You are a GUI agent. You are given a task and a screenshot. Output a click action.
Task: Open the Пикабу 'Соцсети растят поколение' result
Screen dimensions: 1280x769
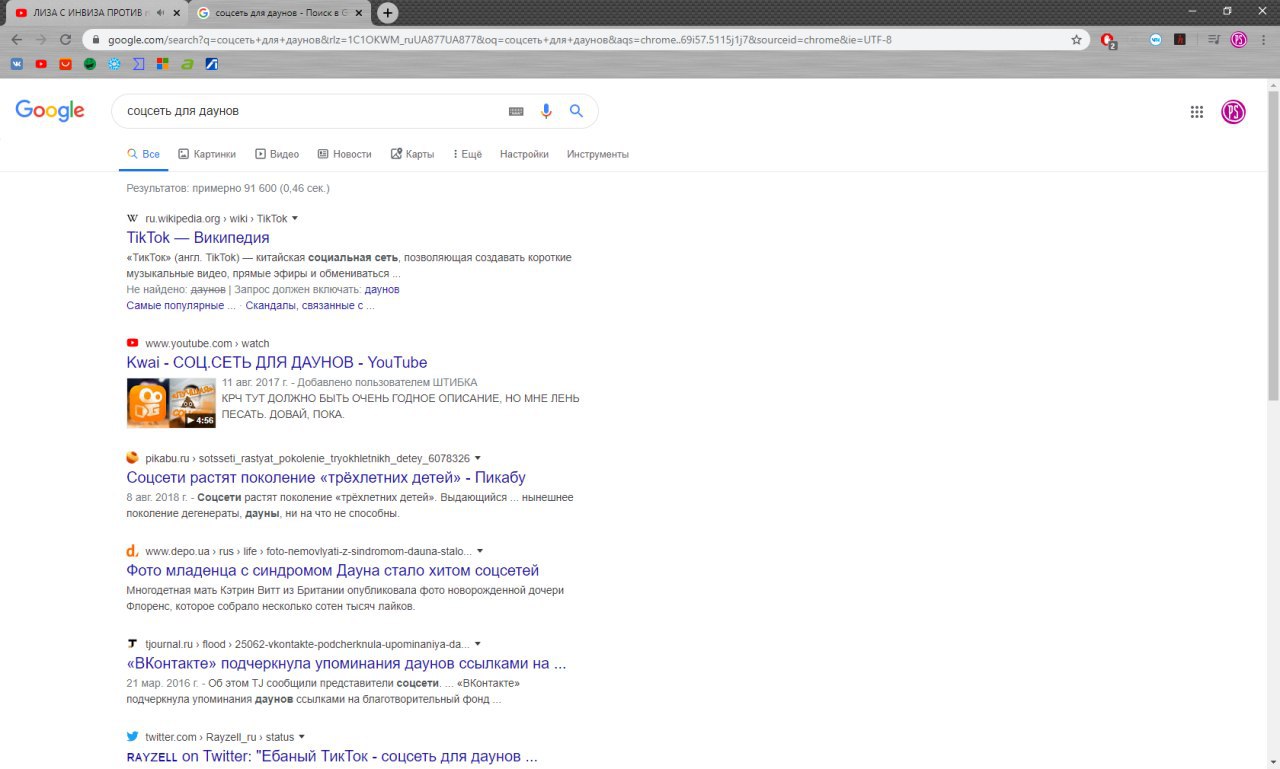(326, 477)
